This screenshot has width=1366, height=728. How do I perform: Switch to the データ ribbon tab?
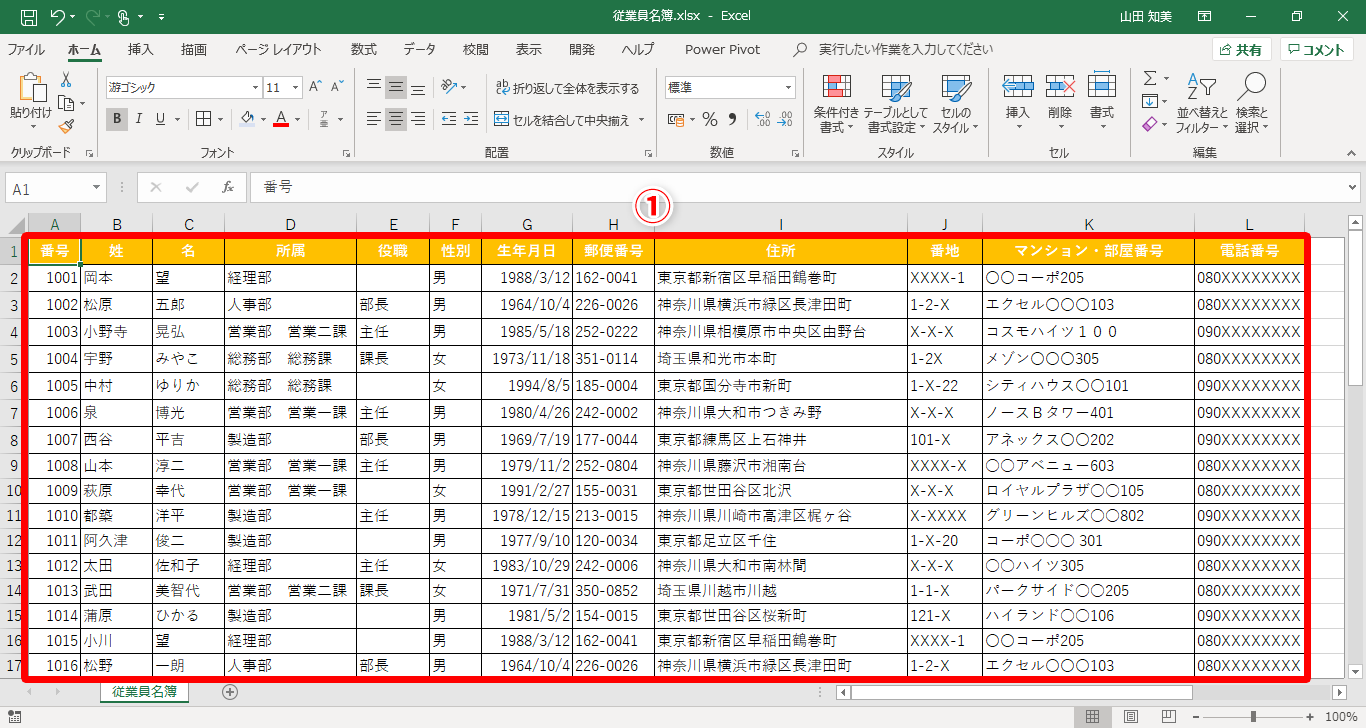(x=420, y=49)
